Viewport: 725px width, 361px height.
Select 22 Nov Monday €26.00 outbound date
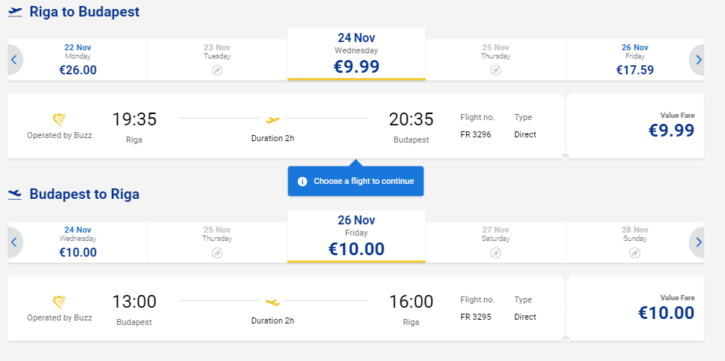(77, 60)
